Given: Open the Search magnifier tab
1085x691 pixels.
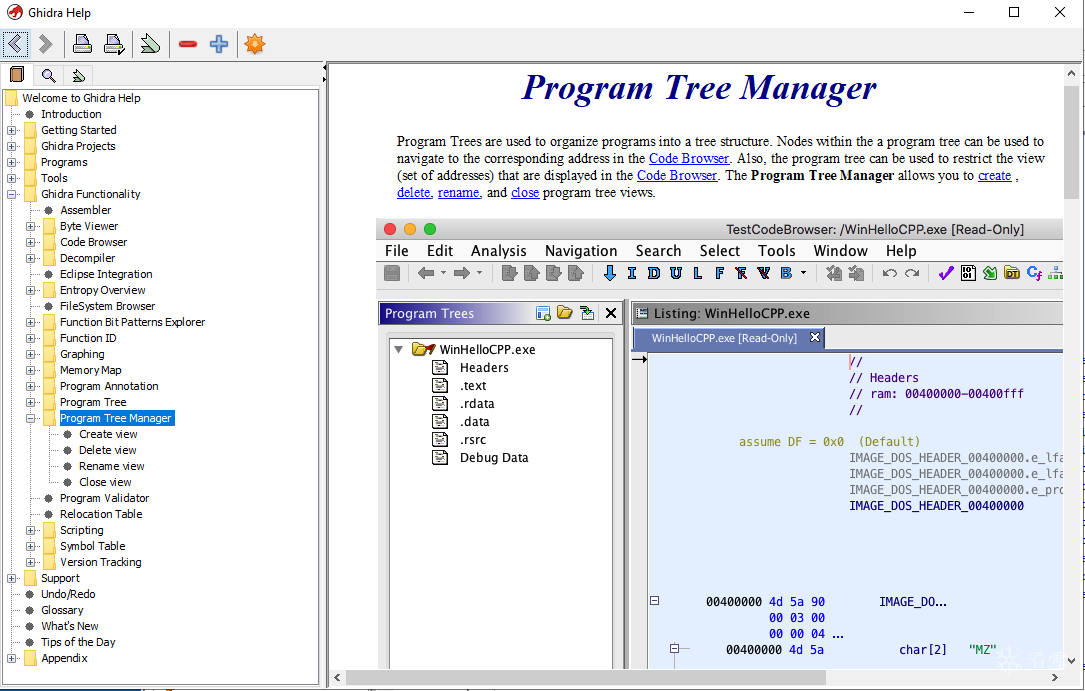Looking at the screenshot, I should point(48,75).
